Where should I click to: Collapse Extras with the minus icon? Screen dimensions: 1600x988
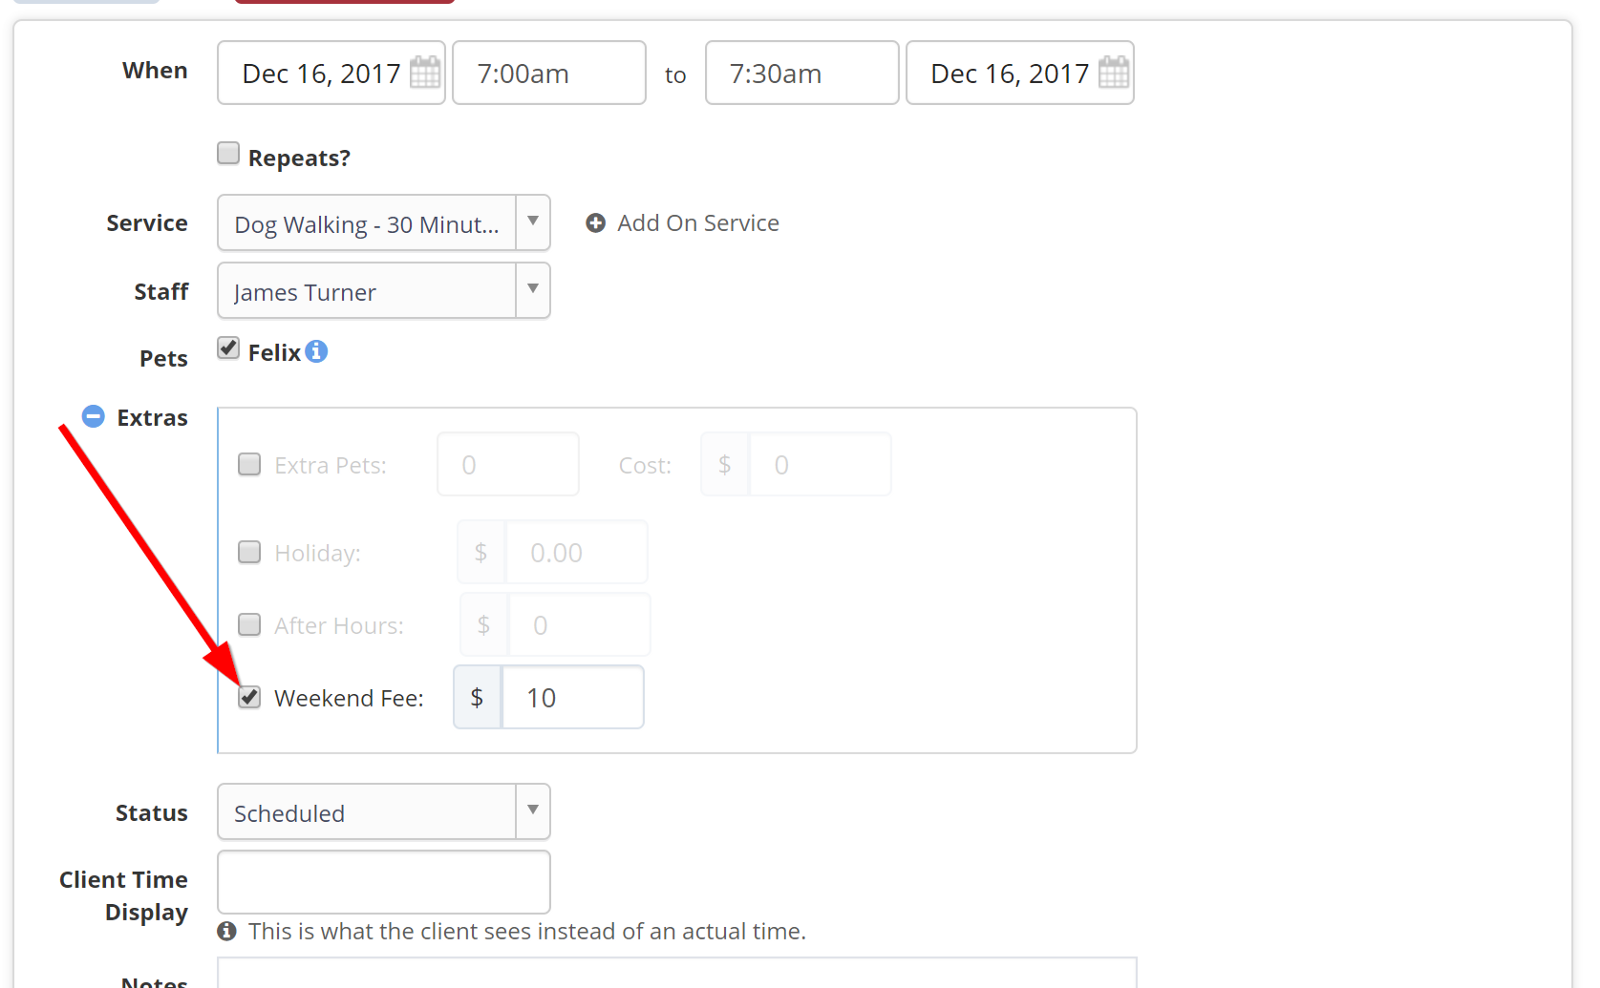click(93, 416)
